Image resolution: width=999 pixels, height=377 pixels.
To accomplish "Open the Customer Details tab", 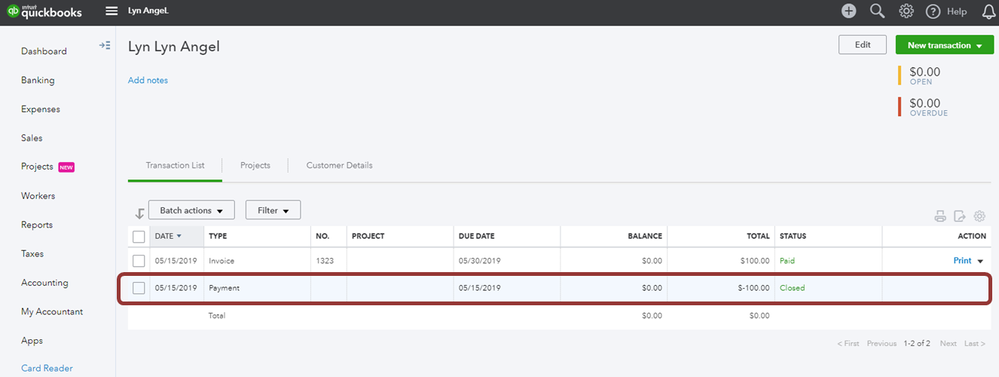I will 340,165.
